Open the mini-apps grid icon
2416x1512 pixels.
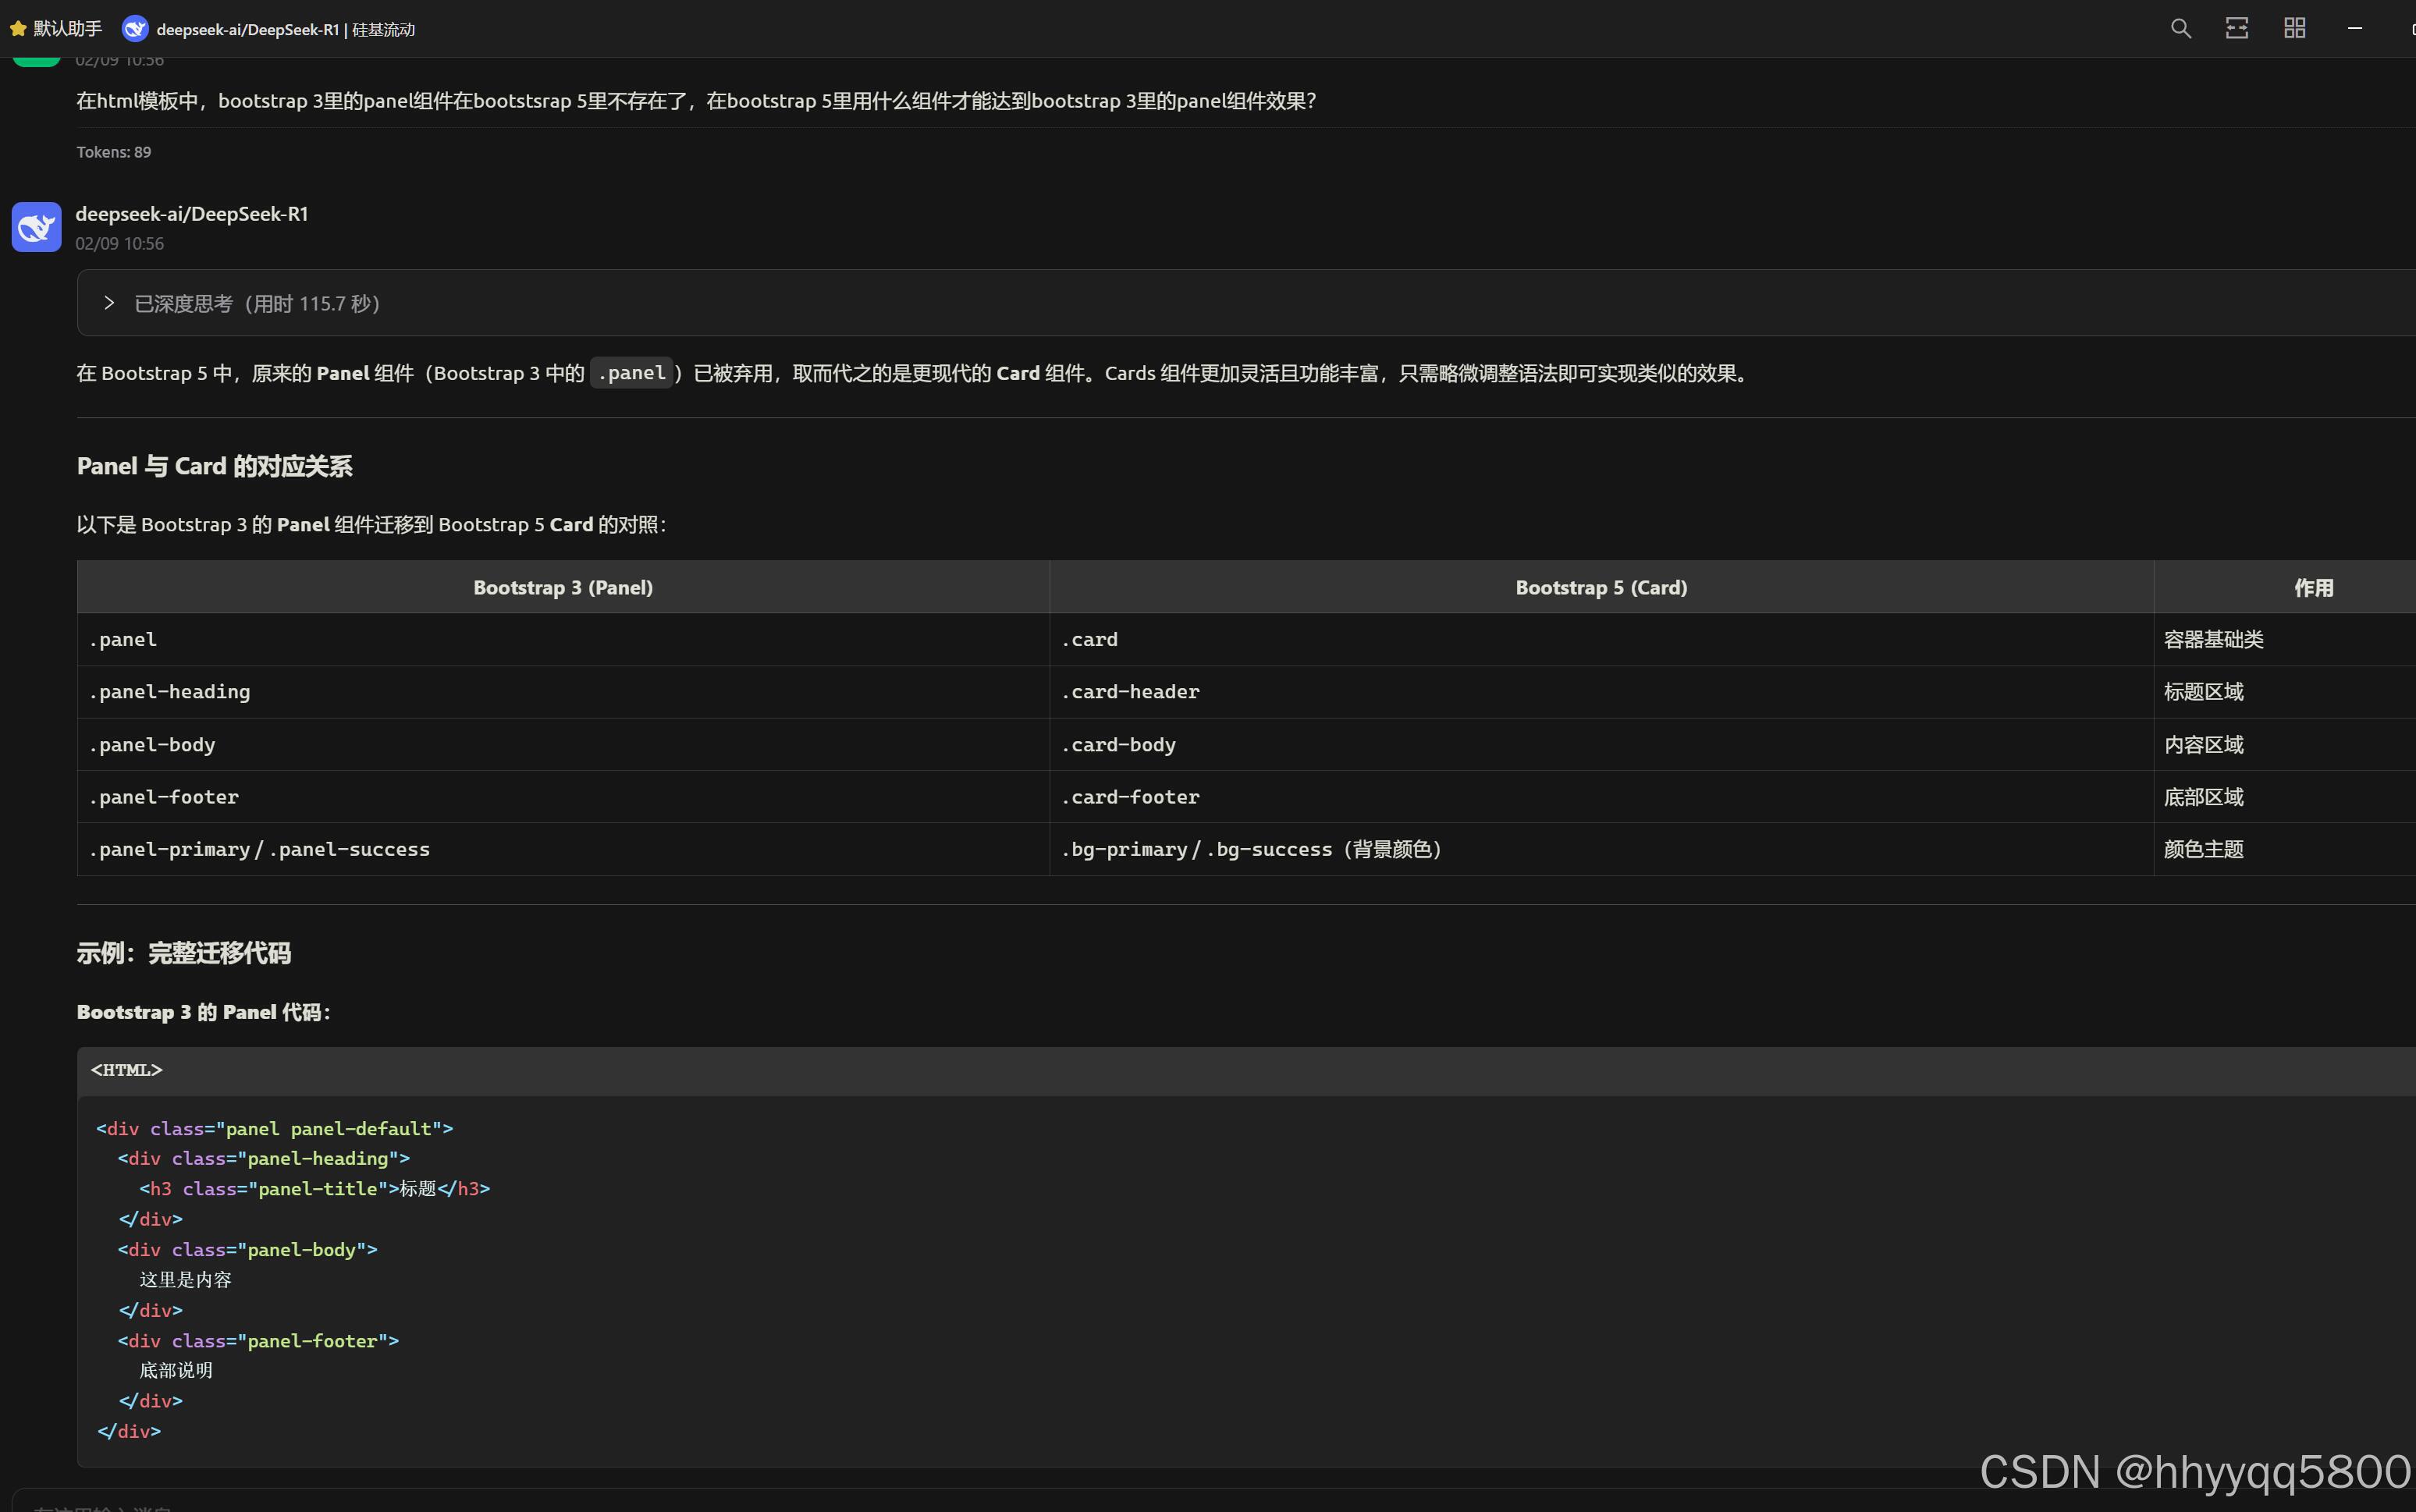(x=2294, y=29)
